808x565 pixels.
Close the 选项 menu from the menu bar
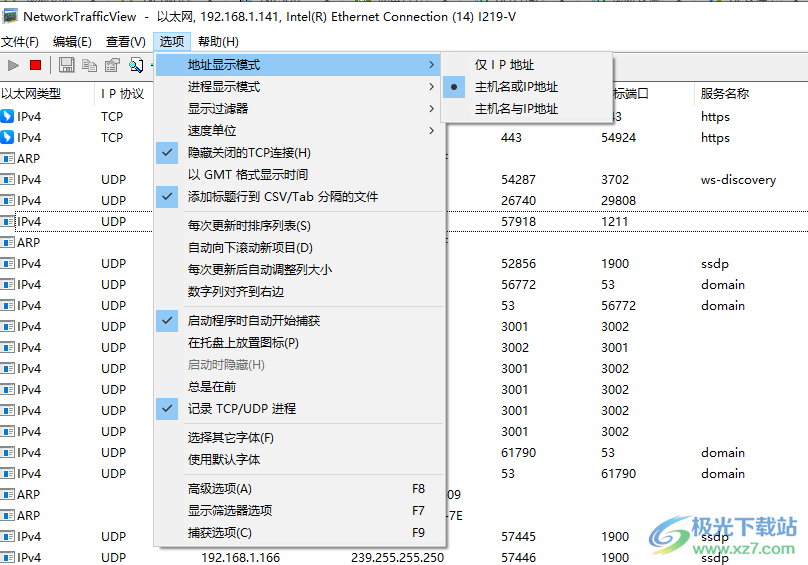172,42
